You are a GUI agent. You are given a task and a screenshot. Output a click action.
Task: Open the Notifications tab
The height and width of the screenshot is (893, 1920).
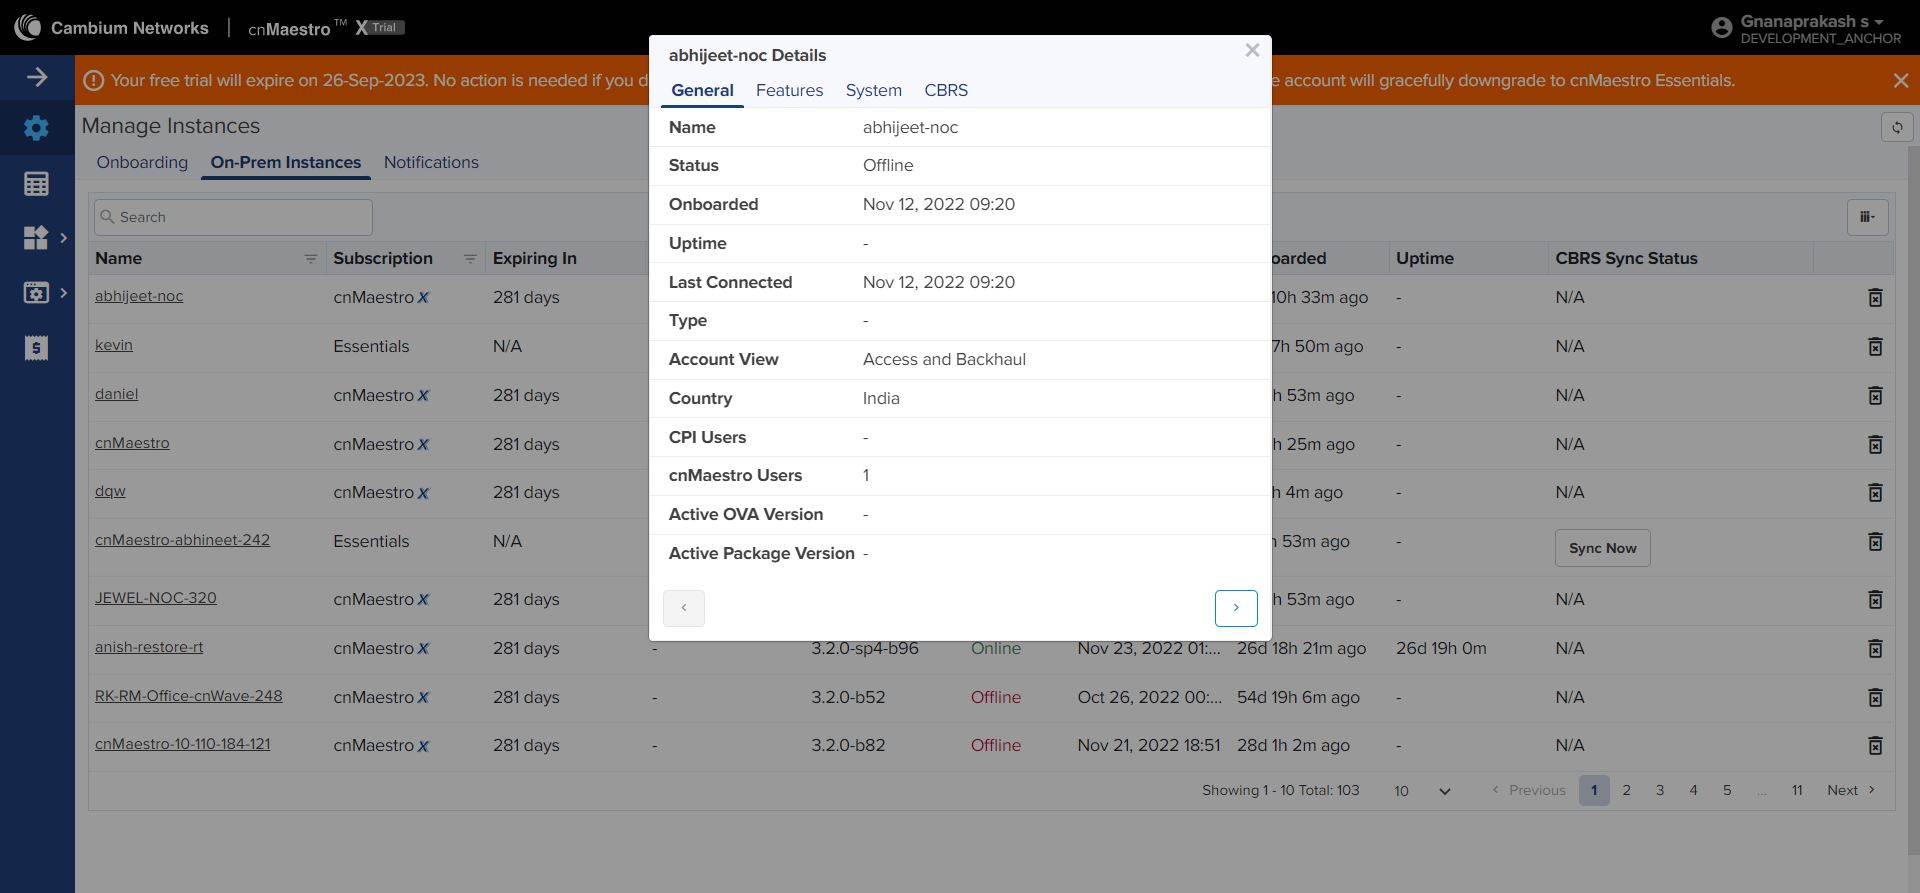pyautogui.click(x=431, y=163)
